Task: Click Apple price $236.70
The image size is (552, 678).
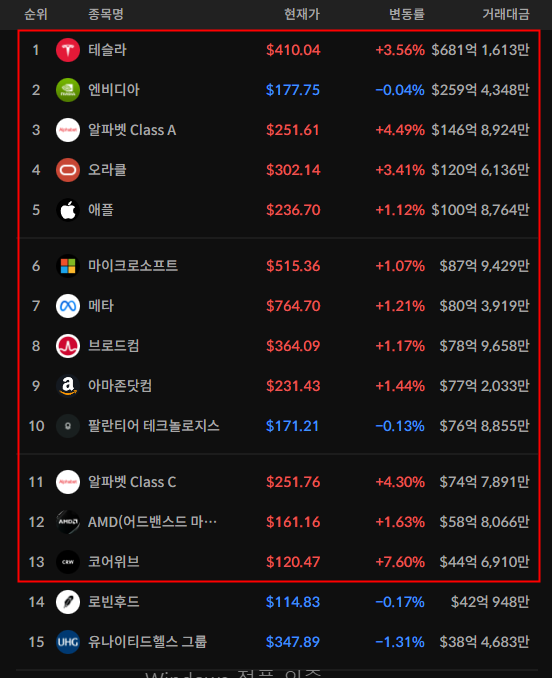Action: coord(293,210)
